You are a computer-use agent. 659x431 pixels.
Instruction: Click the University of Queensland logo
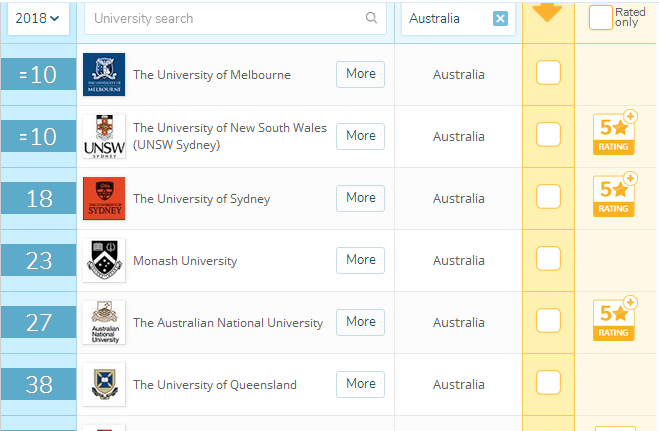(104, 385)
